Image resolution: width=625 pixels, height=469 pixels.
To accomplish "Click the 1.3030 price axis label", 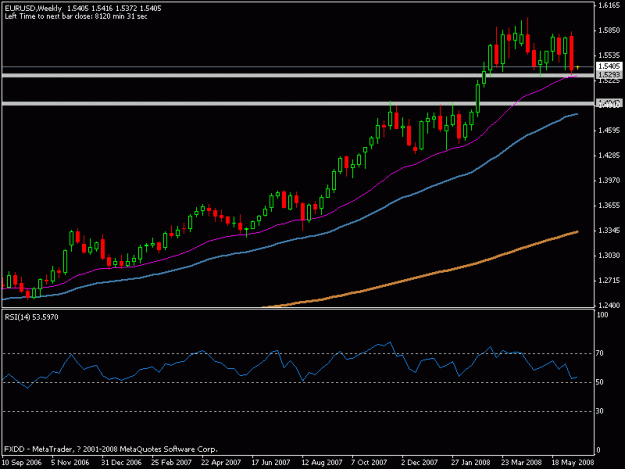I will pos(609,255).
